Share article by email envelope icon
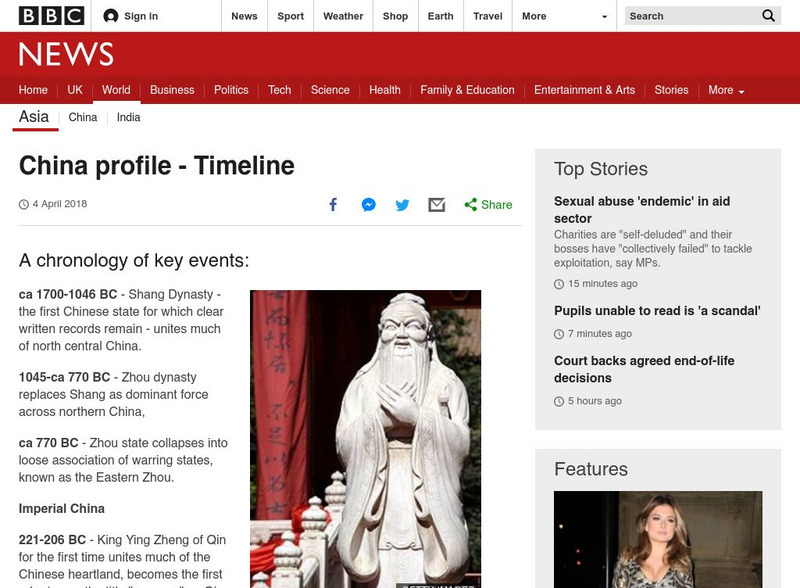The width and height of the screenshot is (800, 588). click(x=437, y=205)
